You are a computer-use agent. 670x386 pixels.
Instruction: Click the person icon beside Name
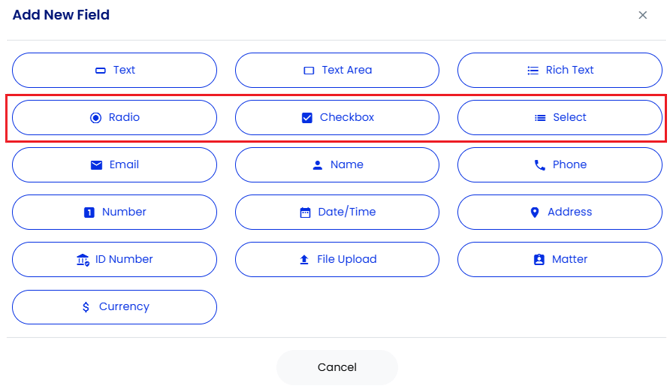tap(317, 165)
